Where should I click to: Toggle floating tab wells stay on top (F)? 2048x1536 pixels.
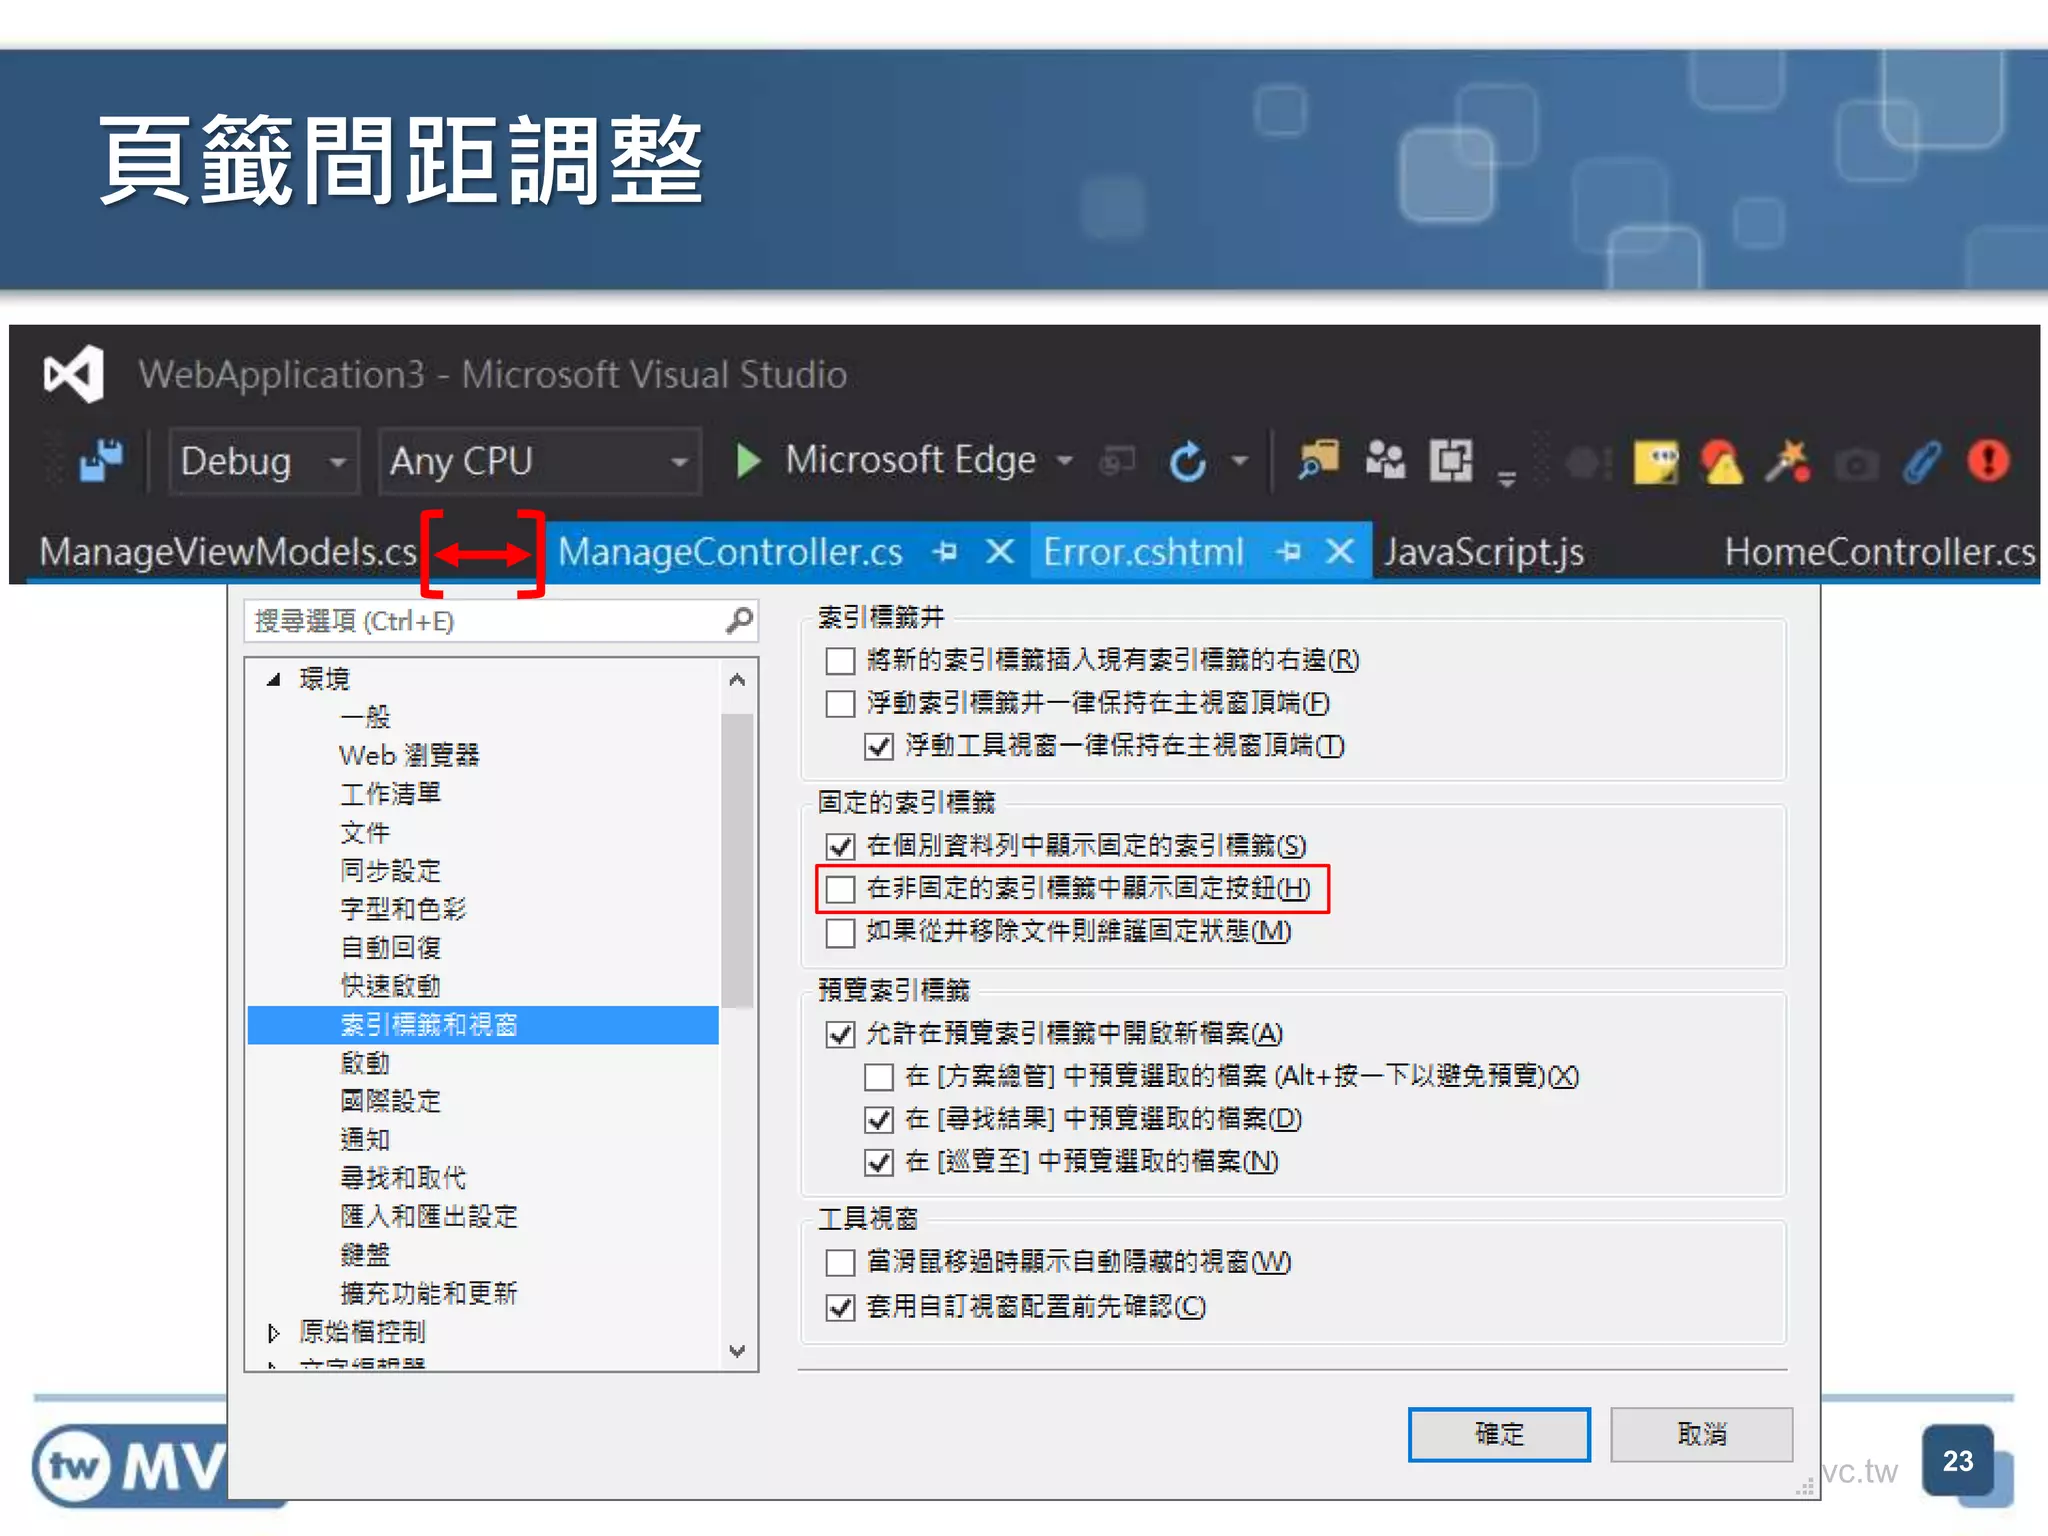[x=840, y=704]
